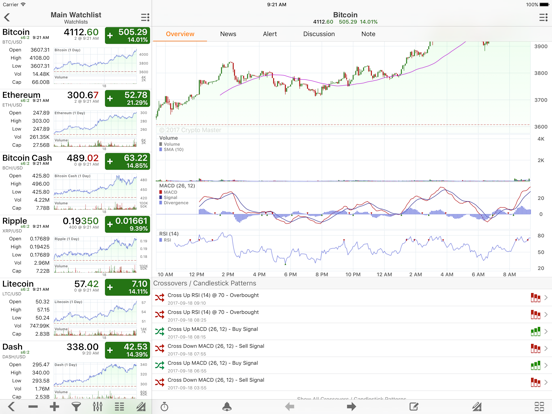
Task: Toggle Ethereum change badge +52.78
Action: click(x=127, y=99)
